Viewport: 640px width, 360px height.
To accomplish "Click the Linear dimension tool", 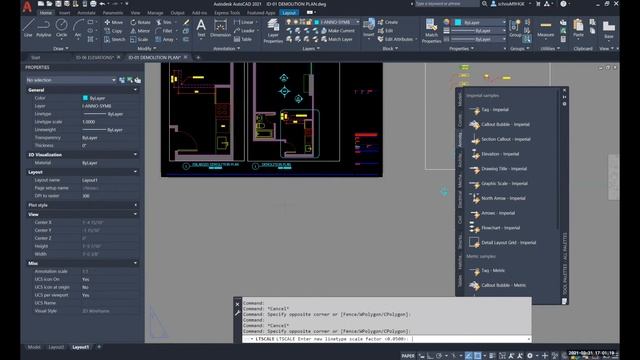I will 244,22.
